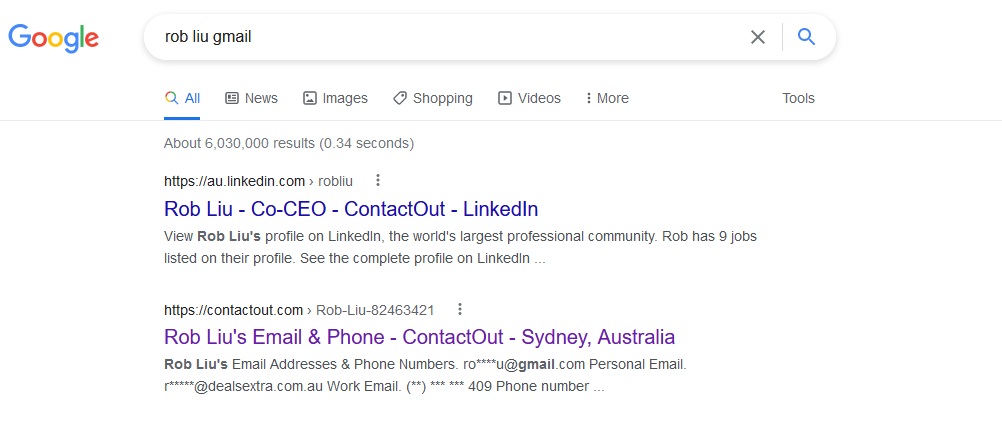Screen dimensions: 1002x427
Task: Click the Shopping tab tag icon
Action: coord(400,98)
